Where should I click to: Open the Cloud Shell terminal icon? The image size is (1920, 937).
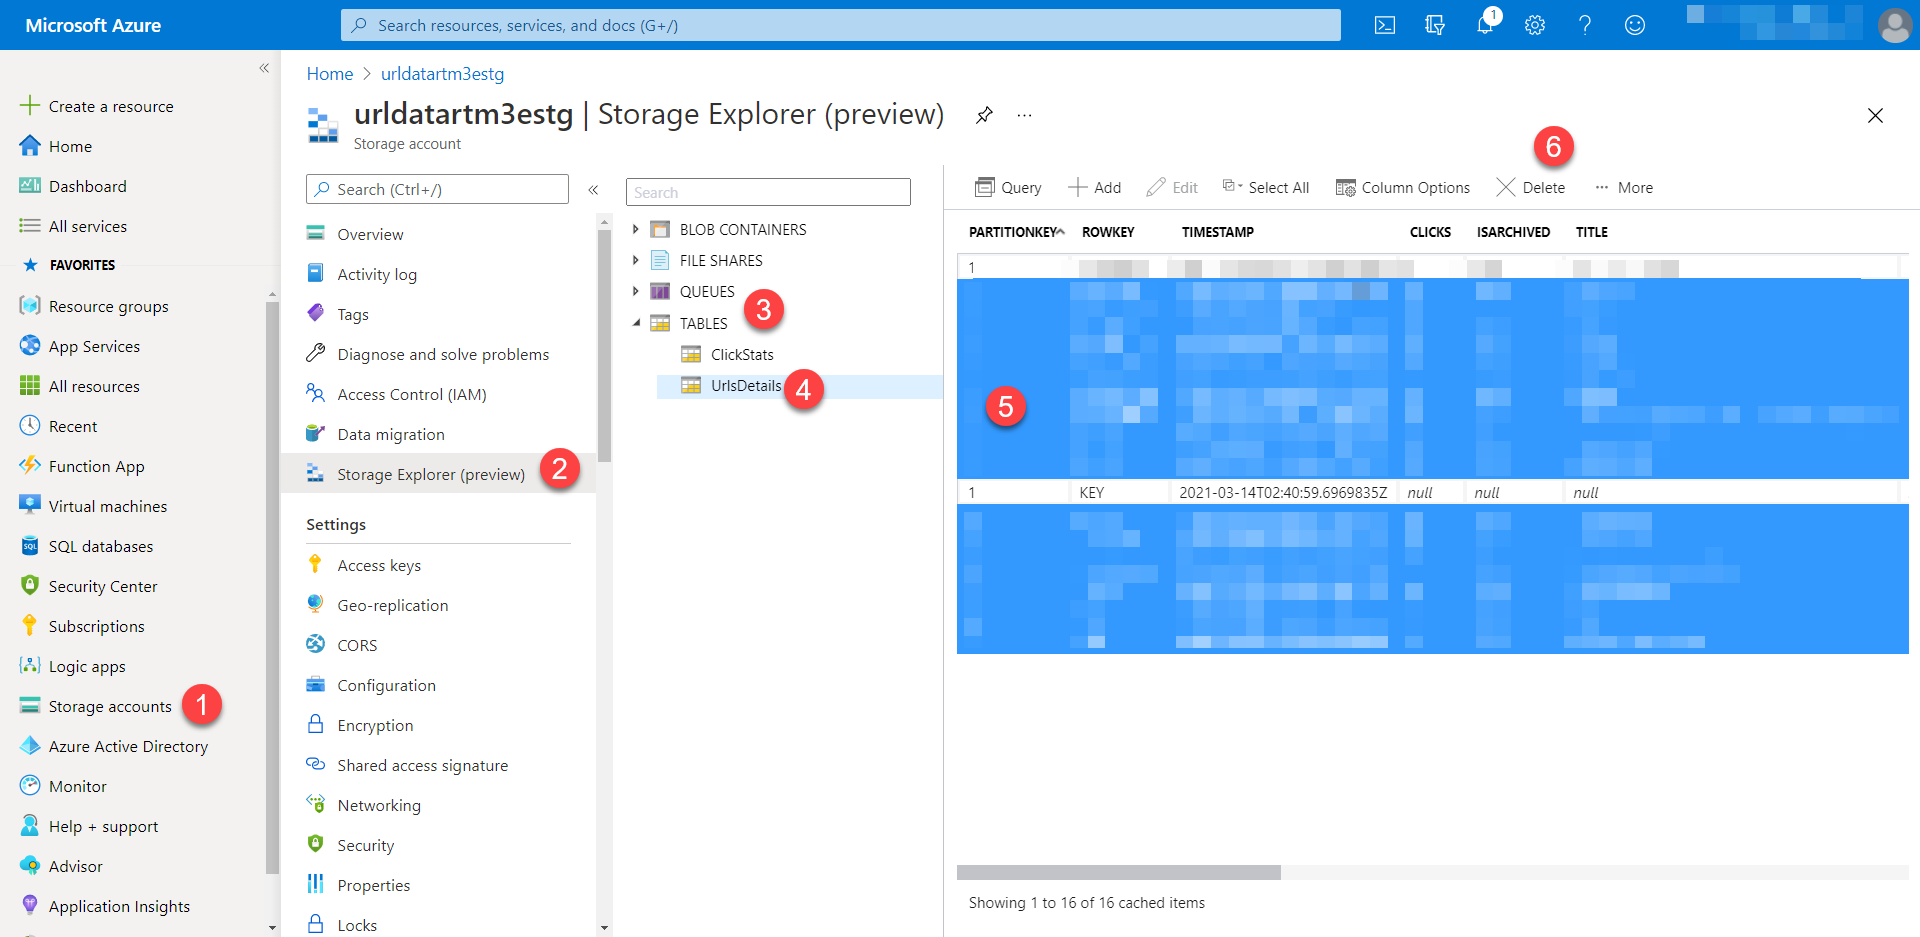click(1384, 25)
